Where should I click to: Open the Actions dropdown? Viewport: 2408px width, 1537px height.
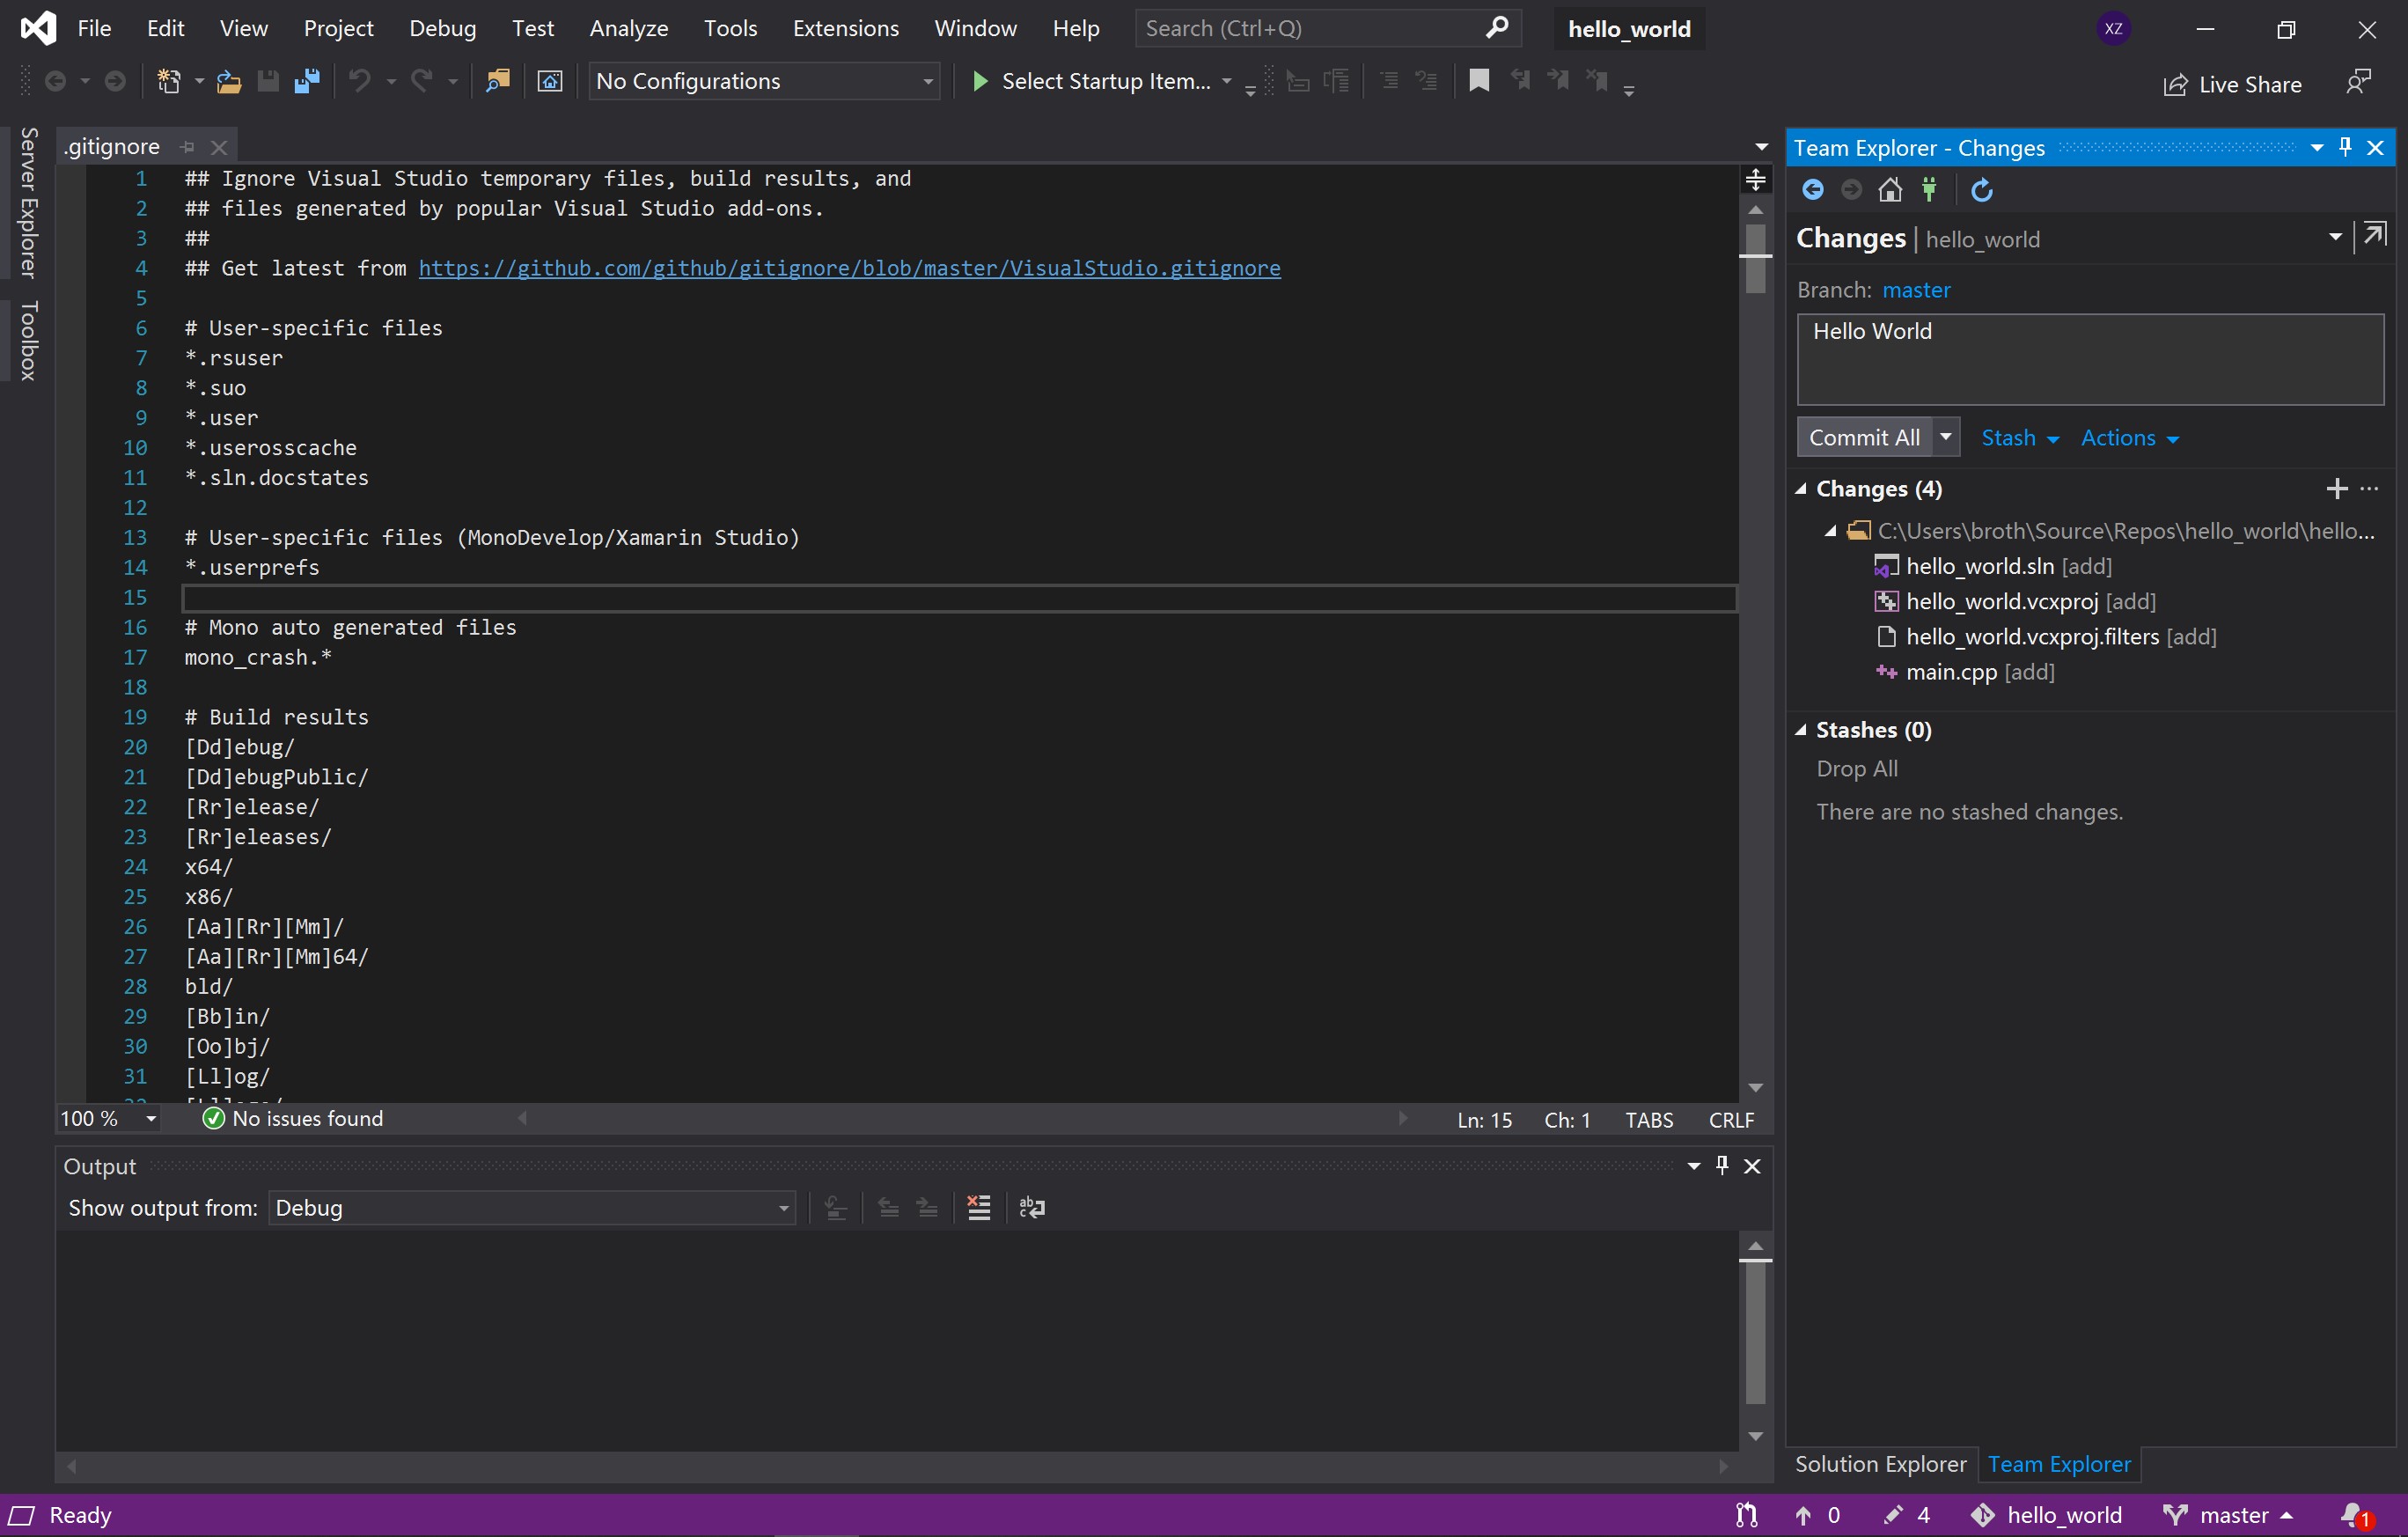coord(2129,438)
